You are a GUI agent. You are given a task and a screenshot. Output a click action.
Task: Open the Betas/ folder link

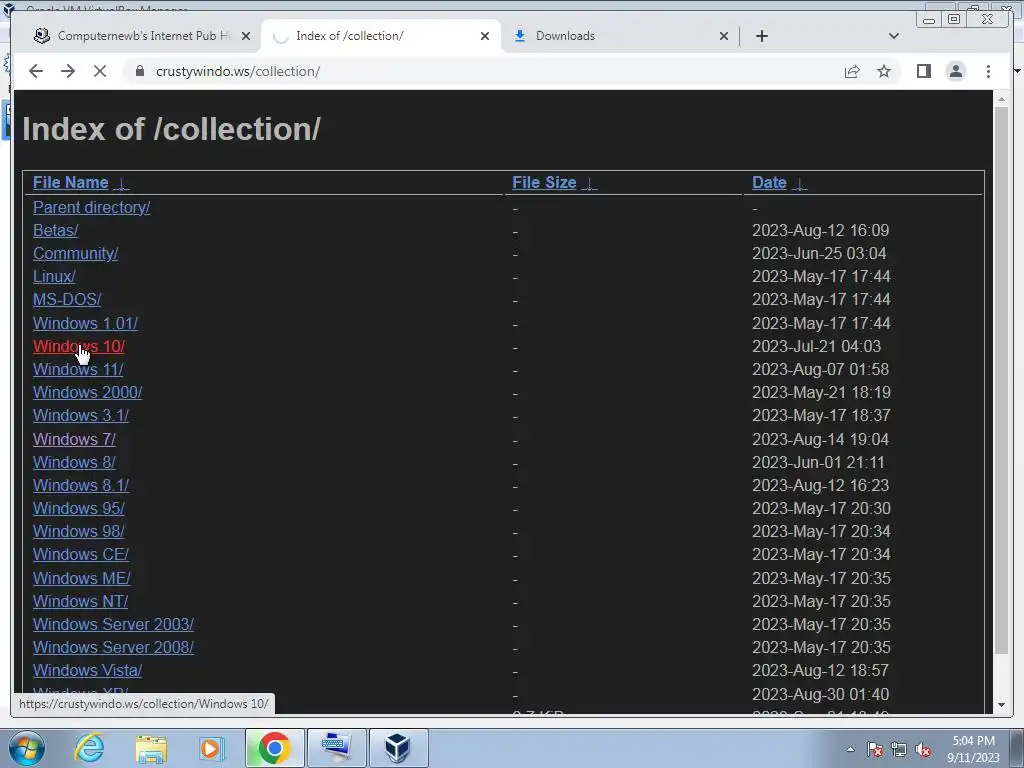[x=56, y=231]
